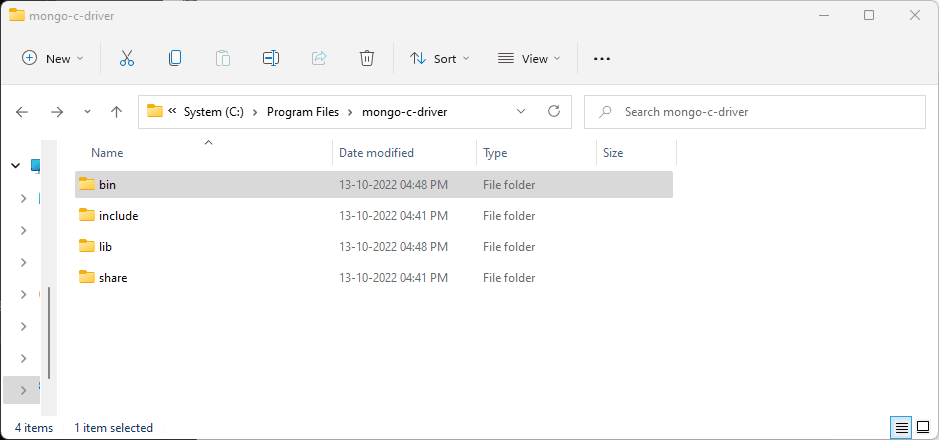The image size is (939, 440).
Task: Navigate back with the back arrow
Action: point(23,112)
